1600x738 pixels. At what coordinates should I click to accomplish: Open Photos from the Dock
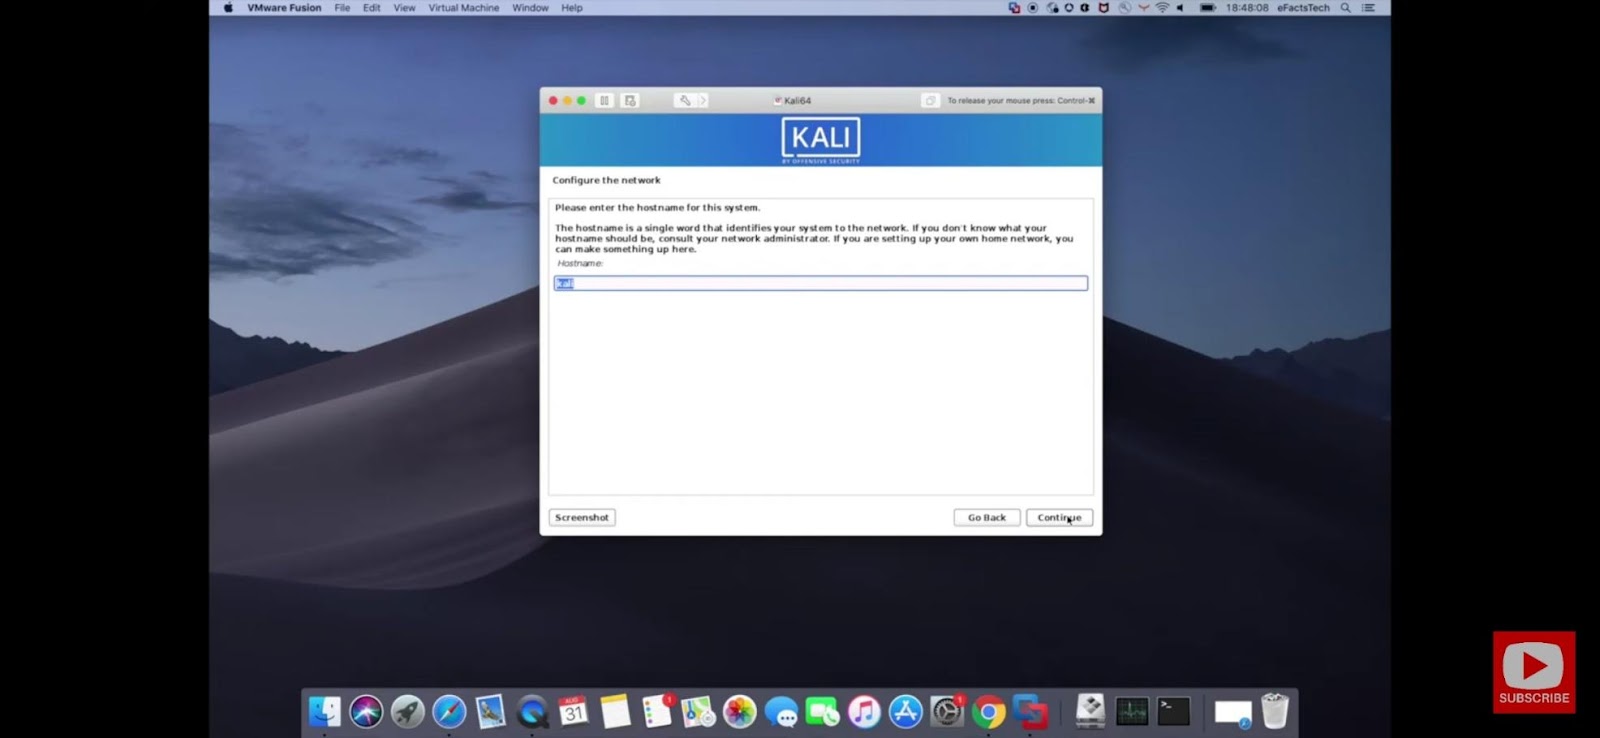point(740,711)
